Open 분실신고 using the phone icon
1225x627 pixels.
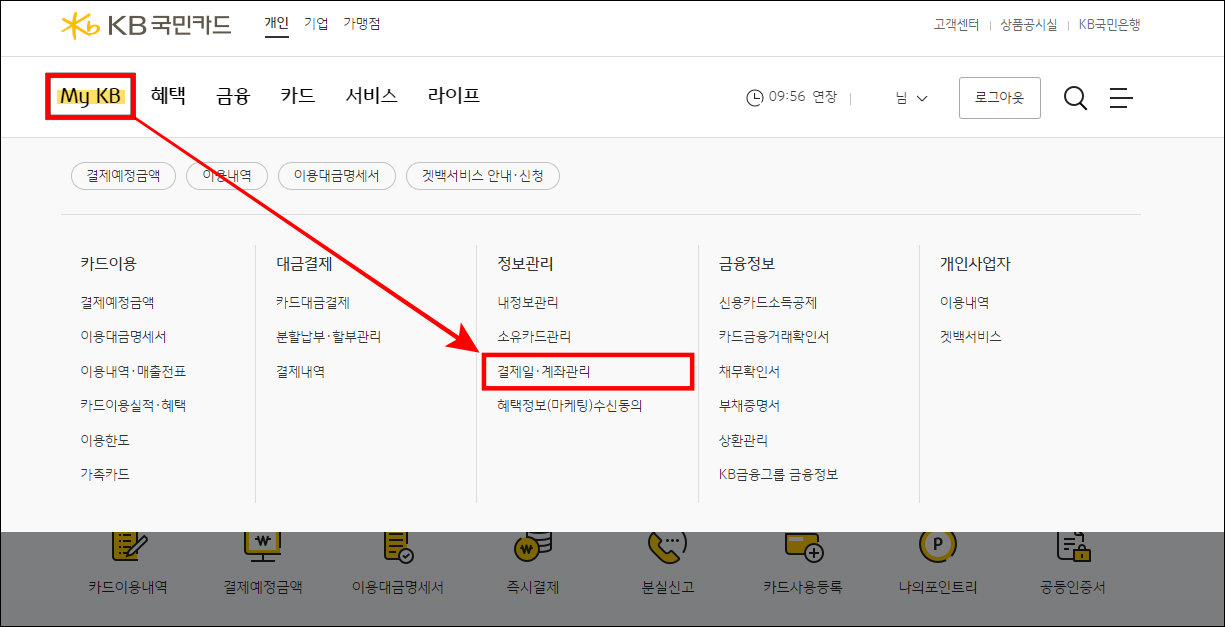tap(666, 562)
